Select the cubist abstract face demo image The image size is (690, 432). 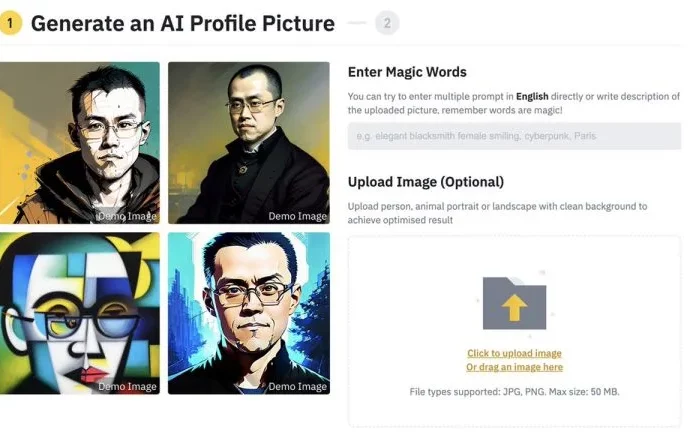[80, 313]
